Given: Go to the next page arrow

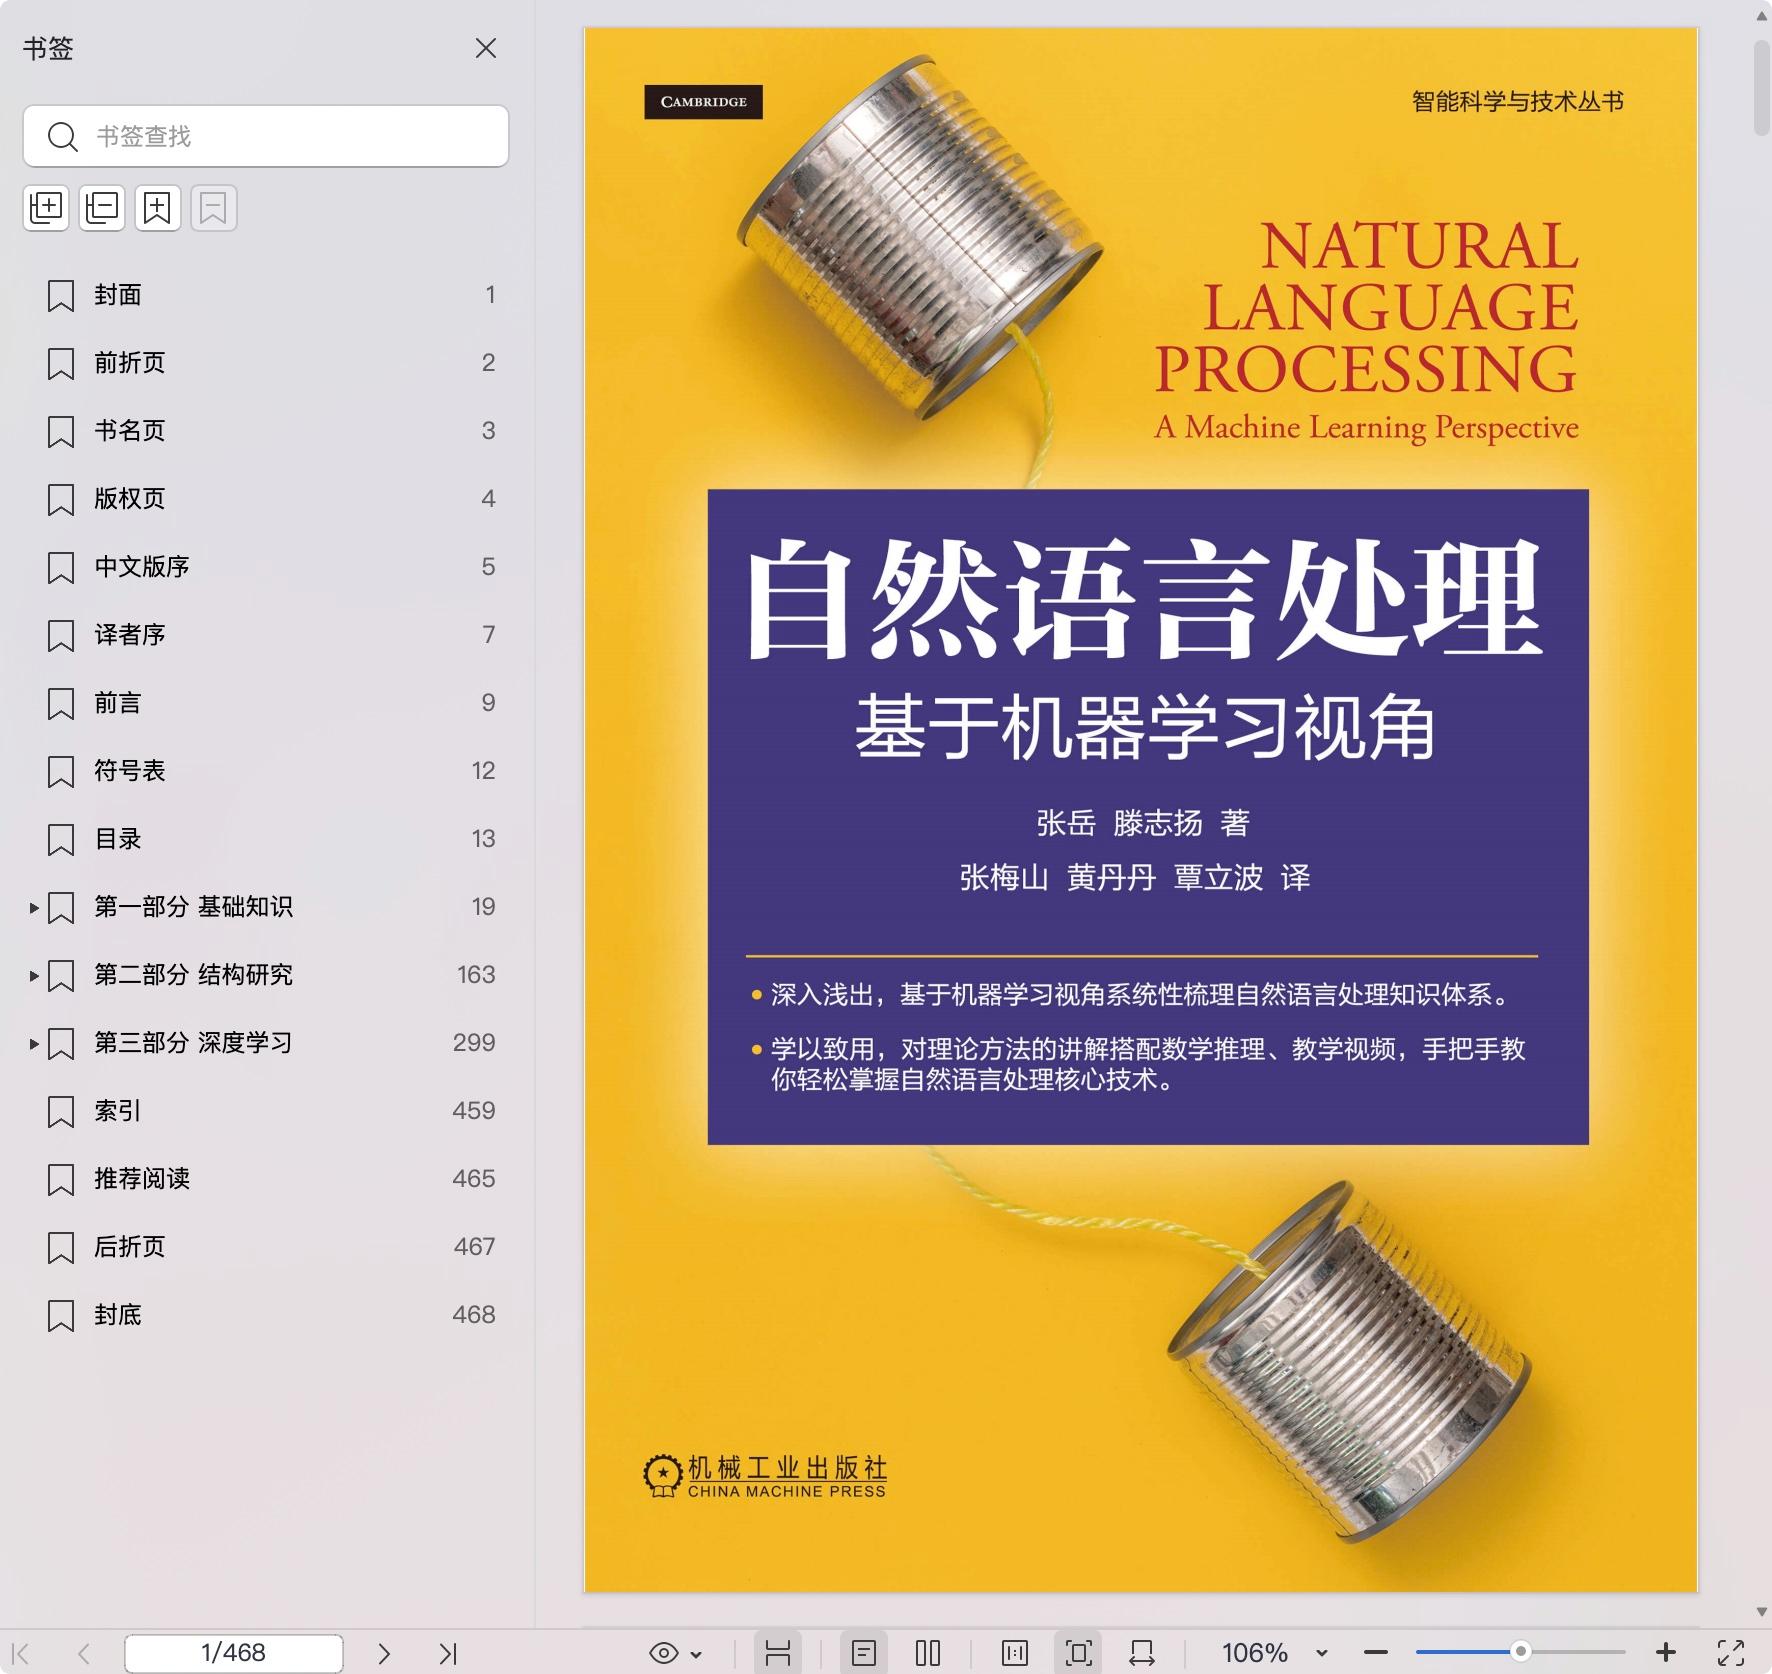Looking at the screenshot, I should coord(384,1653).
